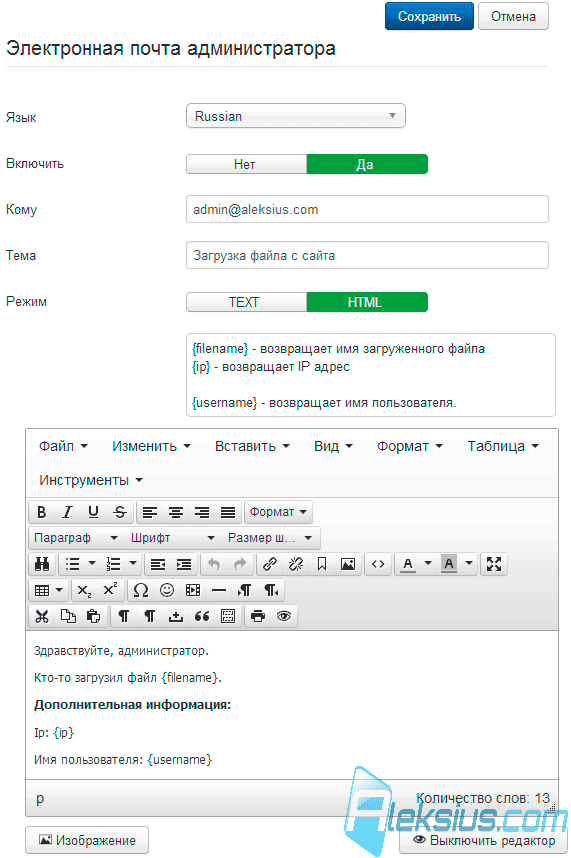The image size is (571, 858).
Task: Switch the editor to fullscreen mode
Action: point(494,564)
